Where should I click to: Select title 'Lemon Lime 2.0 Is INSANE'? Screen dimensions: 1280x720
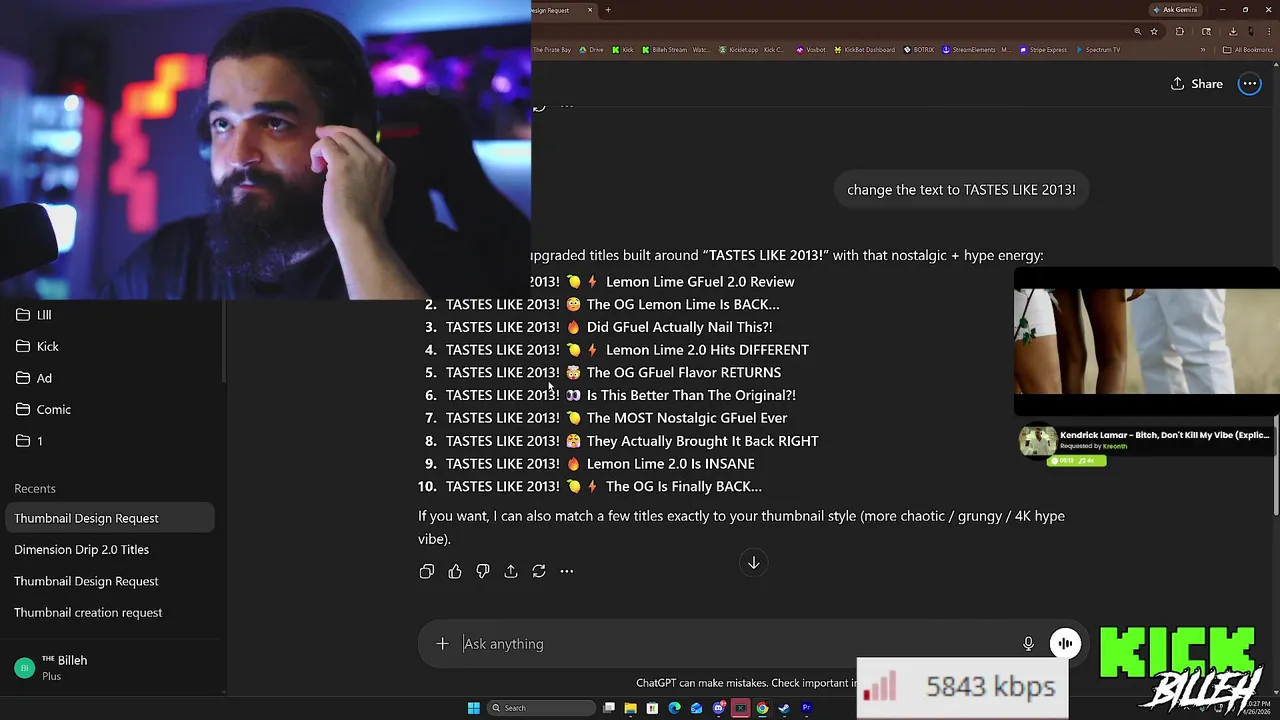tap(670, 464)
